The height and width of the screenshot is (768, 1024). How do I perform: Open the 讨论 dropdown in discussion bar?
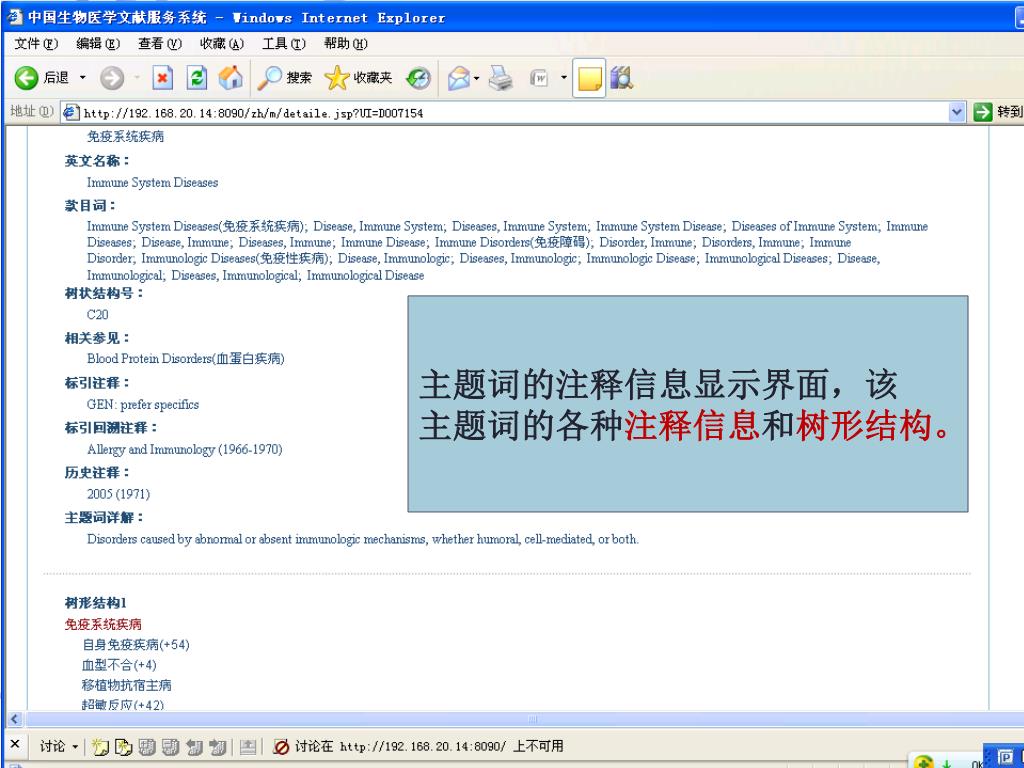pos(57,746)
